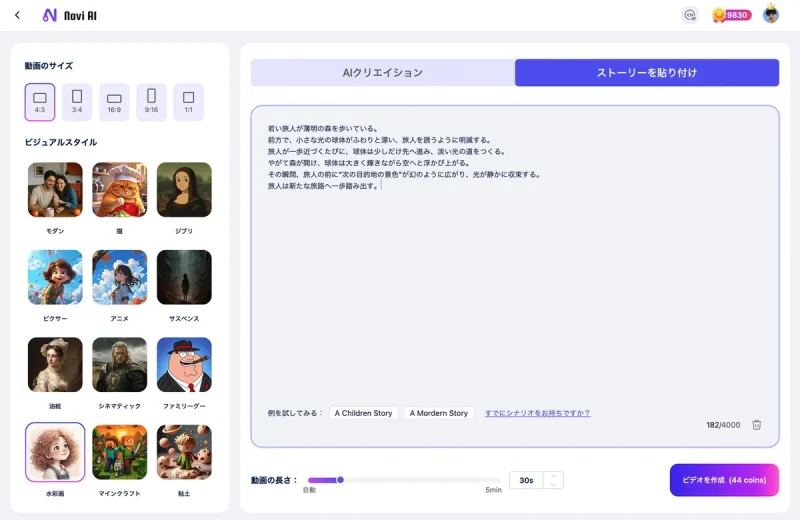
Task: Select the ジブリ visual style thumbnail
Action: coord(184,190)
